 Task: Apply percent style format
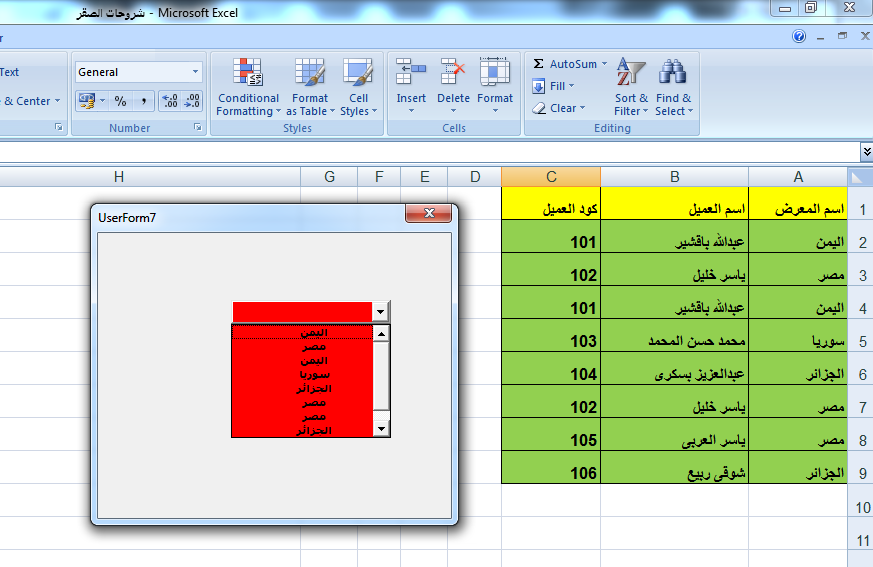[120, 101]
